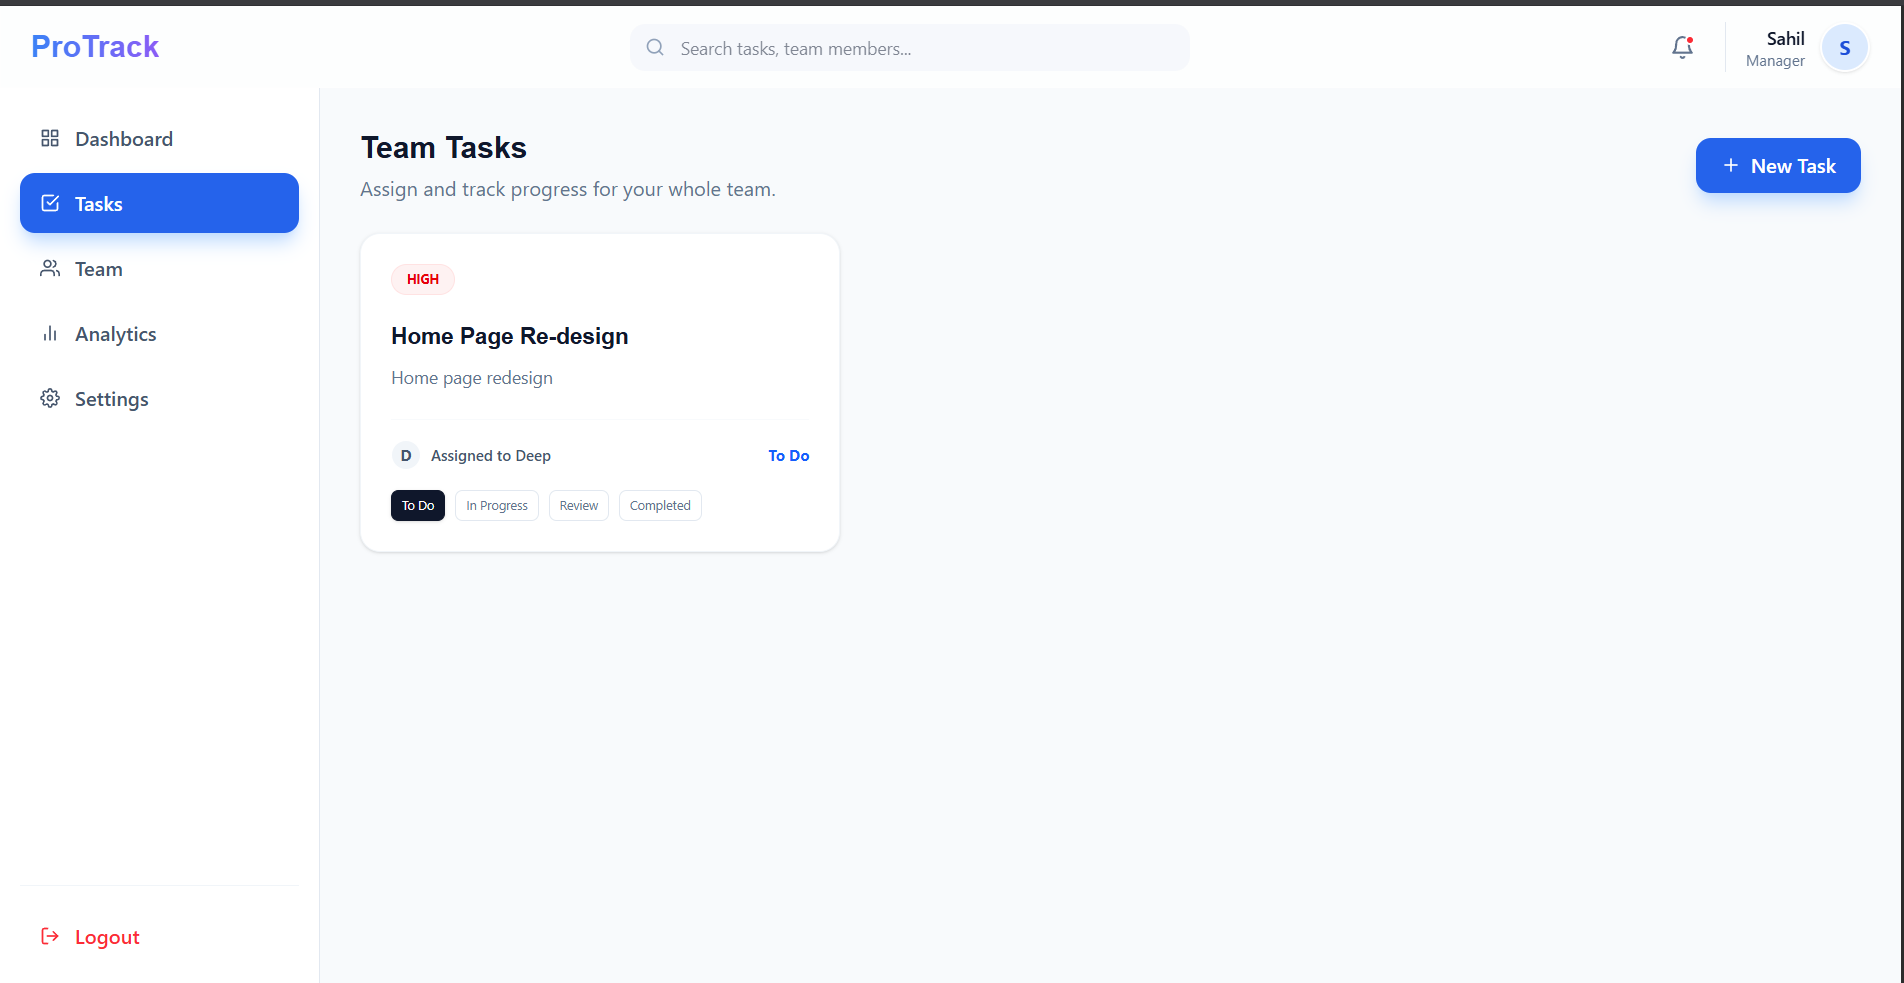The image size is (1904, 983).
Task: Click the ProTrack logo link
Action: pos(95,46)
